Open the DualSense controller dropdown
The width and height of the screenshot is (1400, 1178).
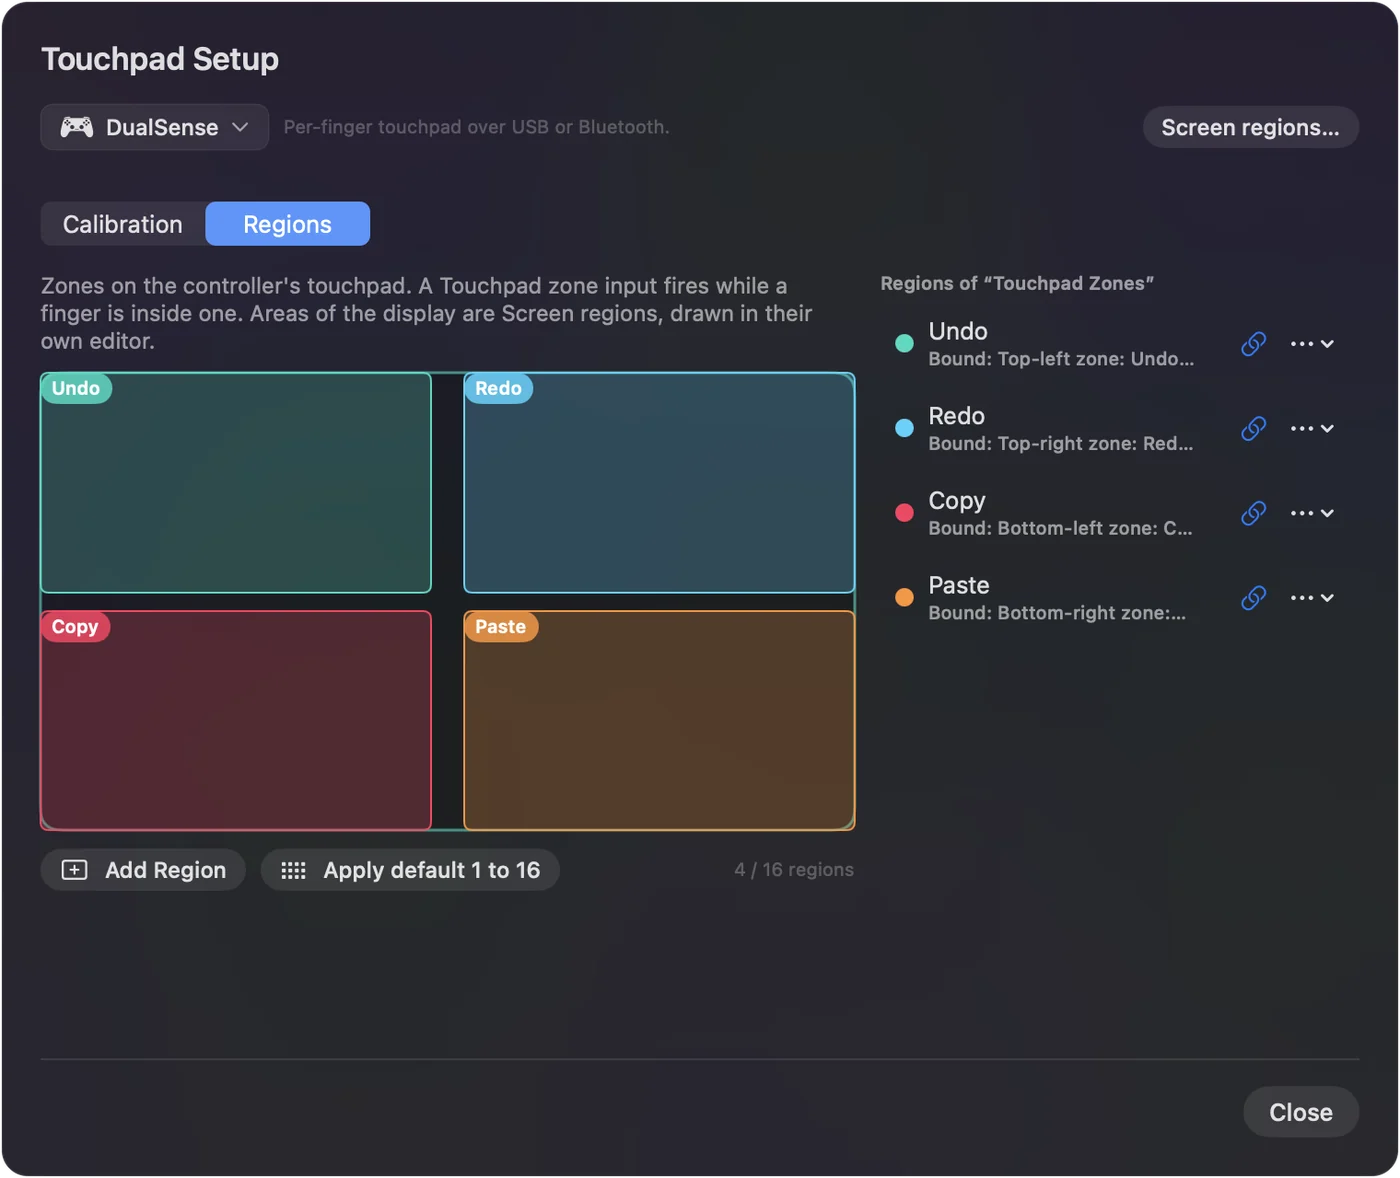click(x=155, y=127)
